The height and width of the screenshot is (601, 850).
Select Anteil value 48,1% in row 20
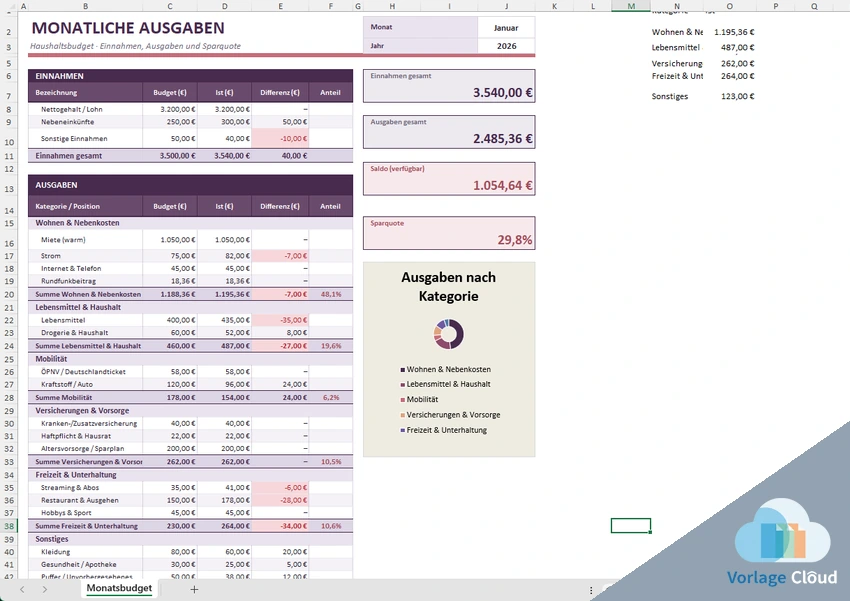click(x=331, y=294)
